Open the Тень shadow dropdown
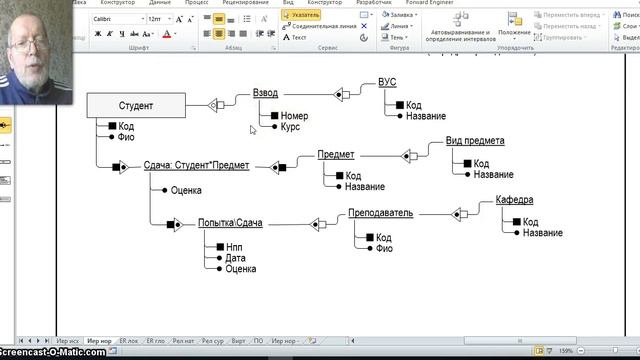The image size is (640, 360). 394,37
